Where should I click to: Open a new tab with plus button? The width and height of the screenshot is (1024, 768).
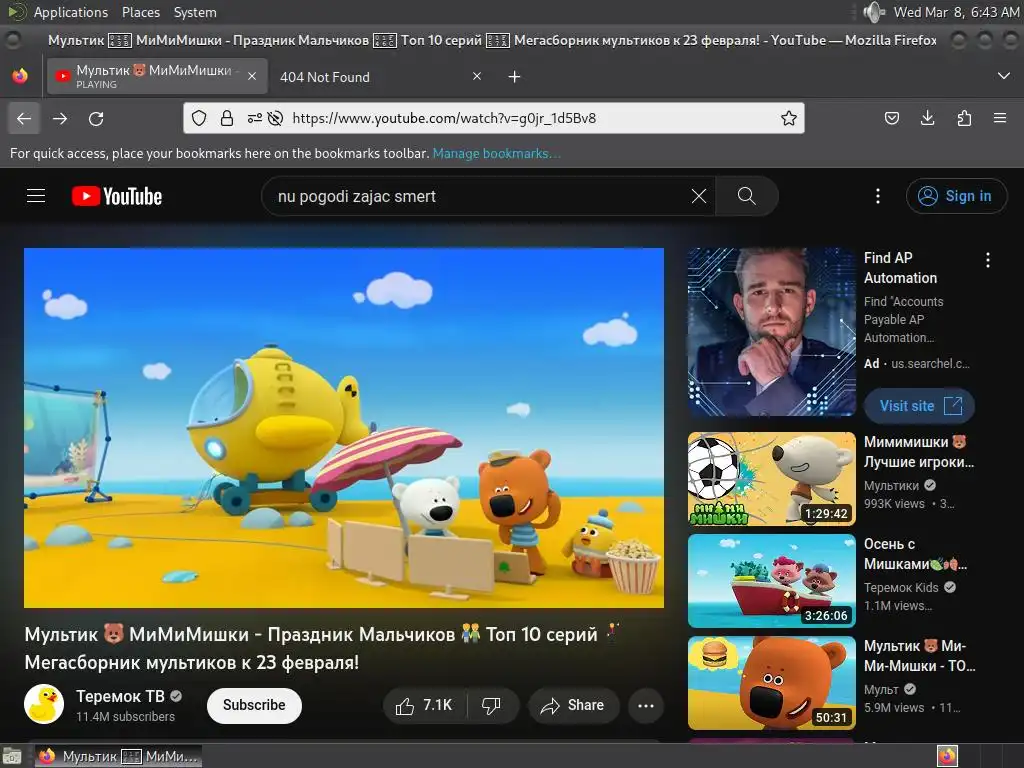click(x=515, y=77)
